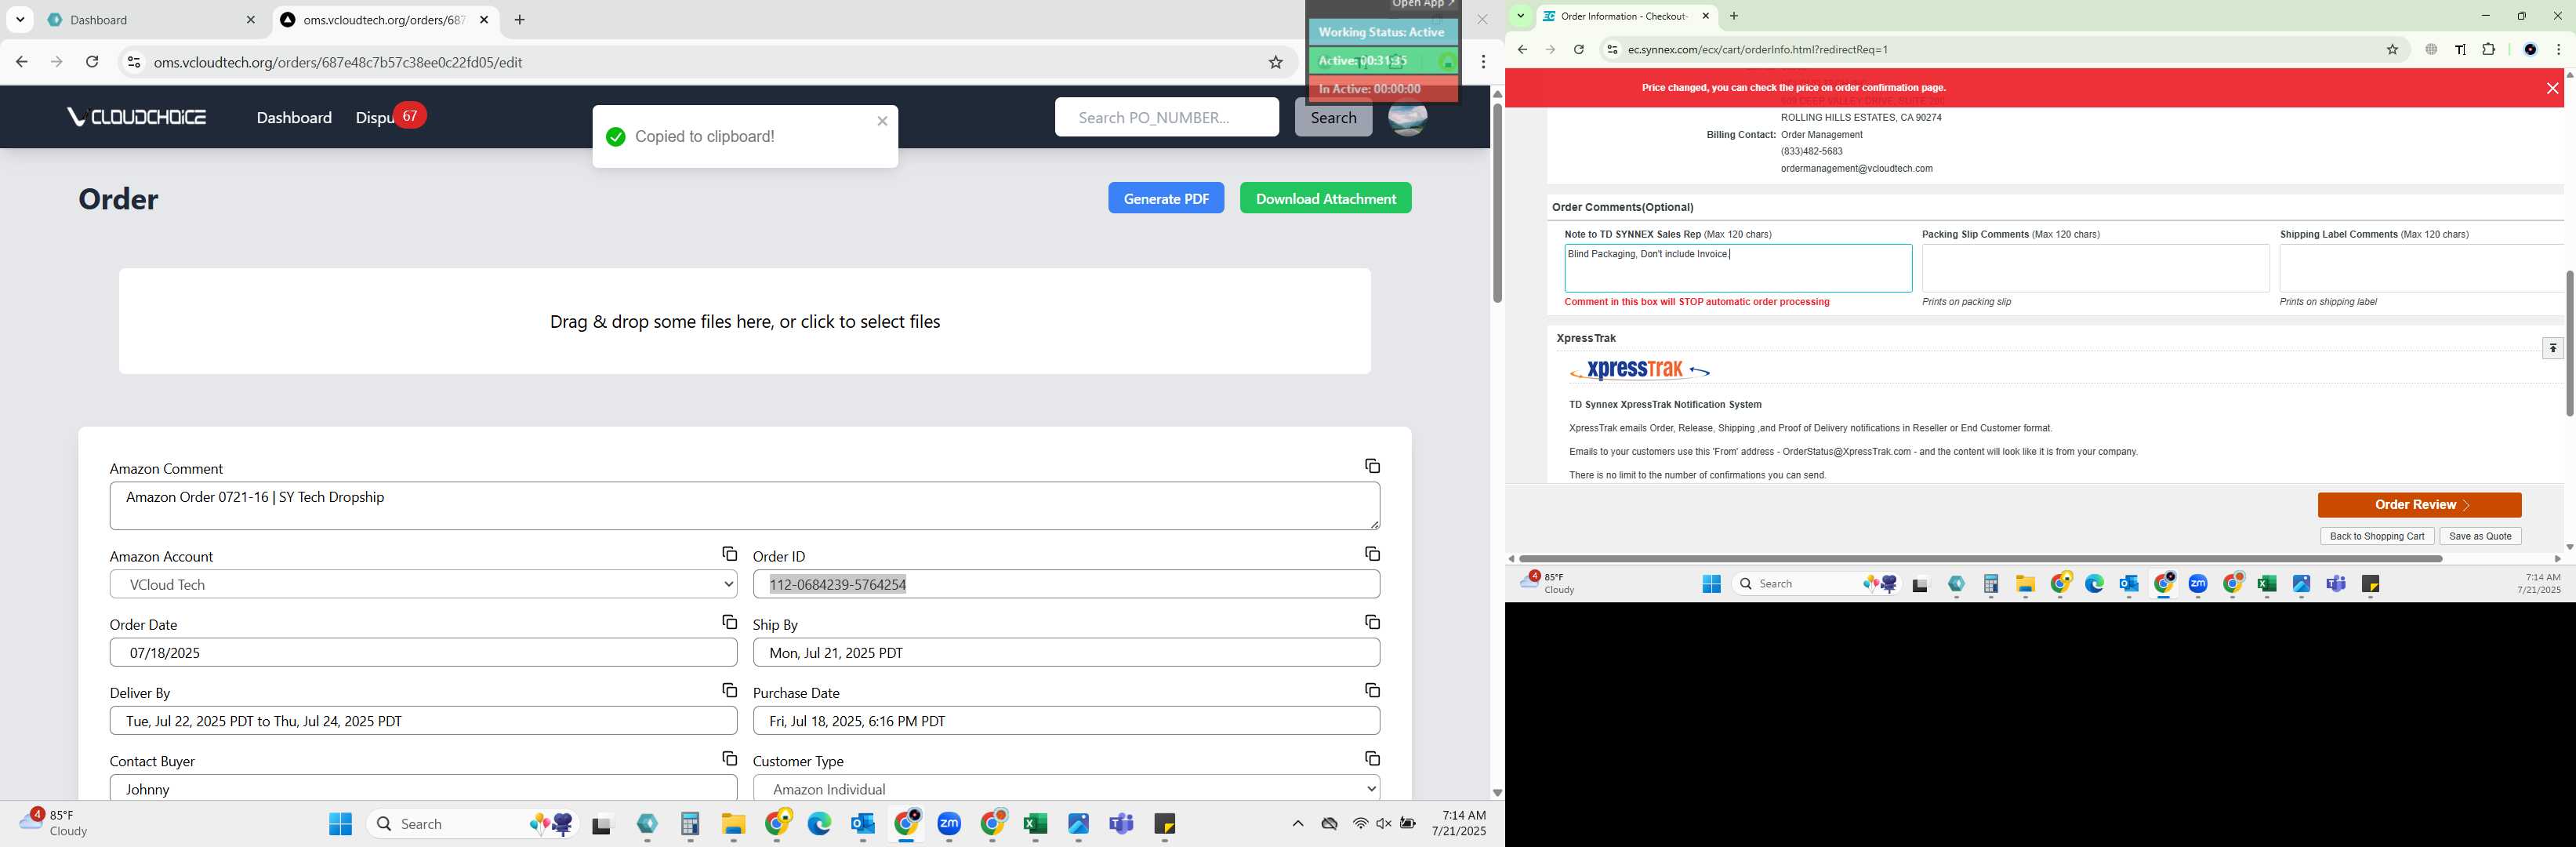Copy the Contact Buyer value
The height and width of the screenshot is (847, 2576).
pyautogui.click(x=729, y=758)
